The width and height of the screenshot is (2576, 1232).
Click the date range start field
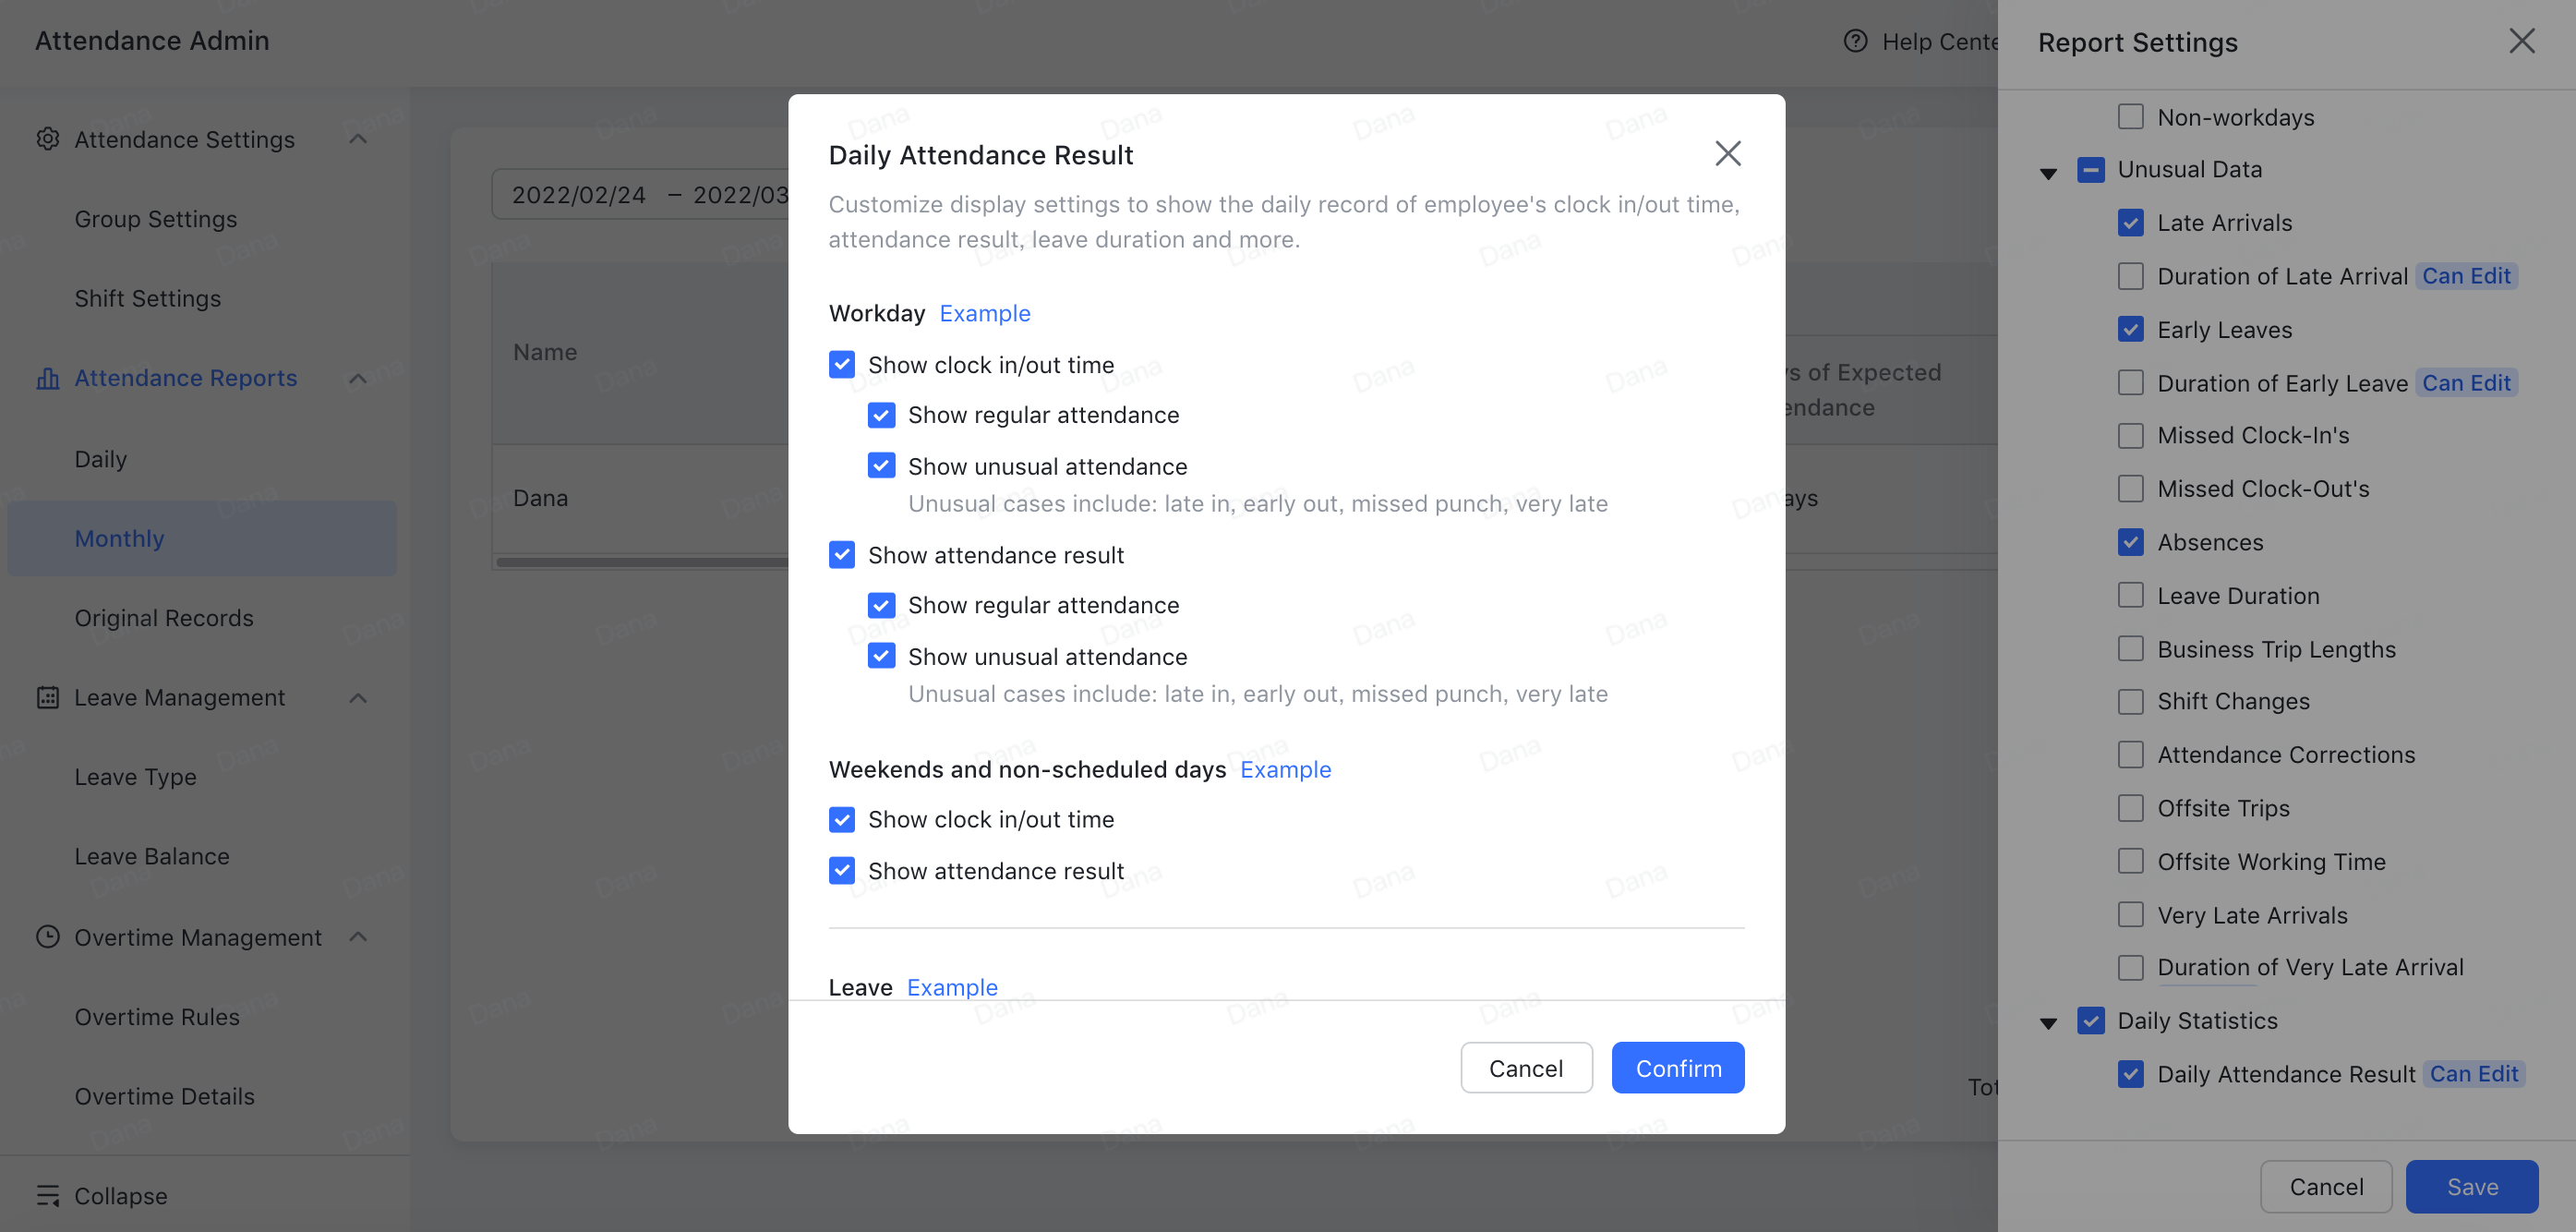[x=578, y=194]
